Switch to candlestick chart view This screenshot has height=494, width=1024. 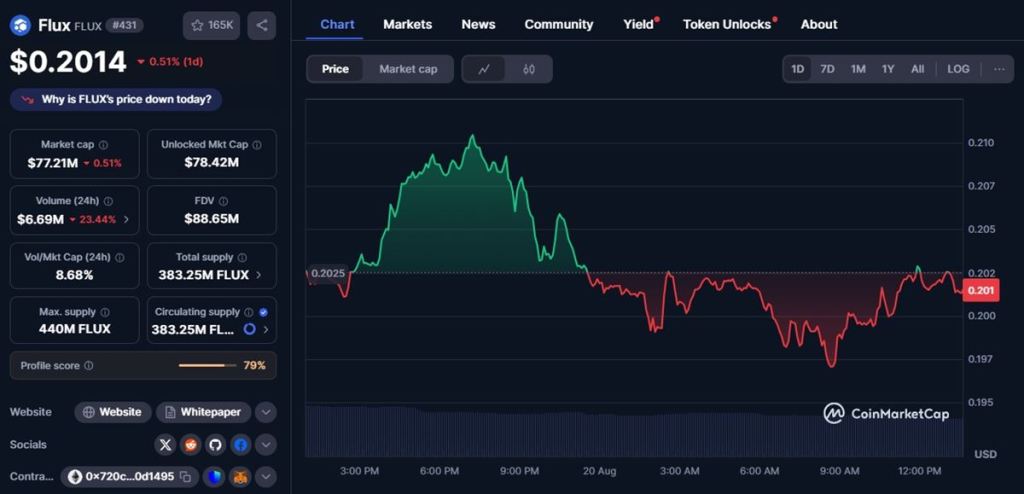click(x=529, y=69)
